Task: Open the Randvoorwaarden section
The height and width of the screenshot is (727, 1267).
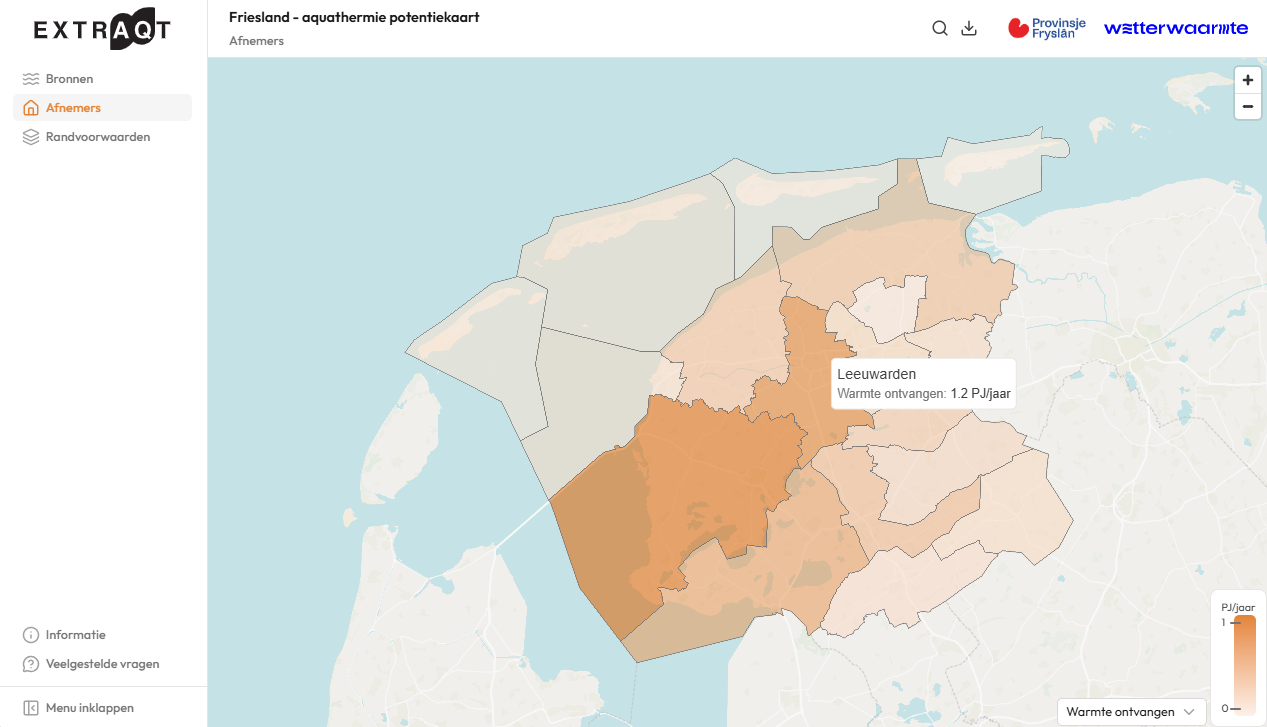Action: pyautogui.click(x=102, y=137)
